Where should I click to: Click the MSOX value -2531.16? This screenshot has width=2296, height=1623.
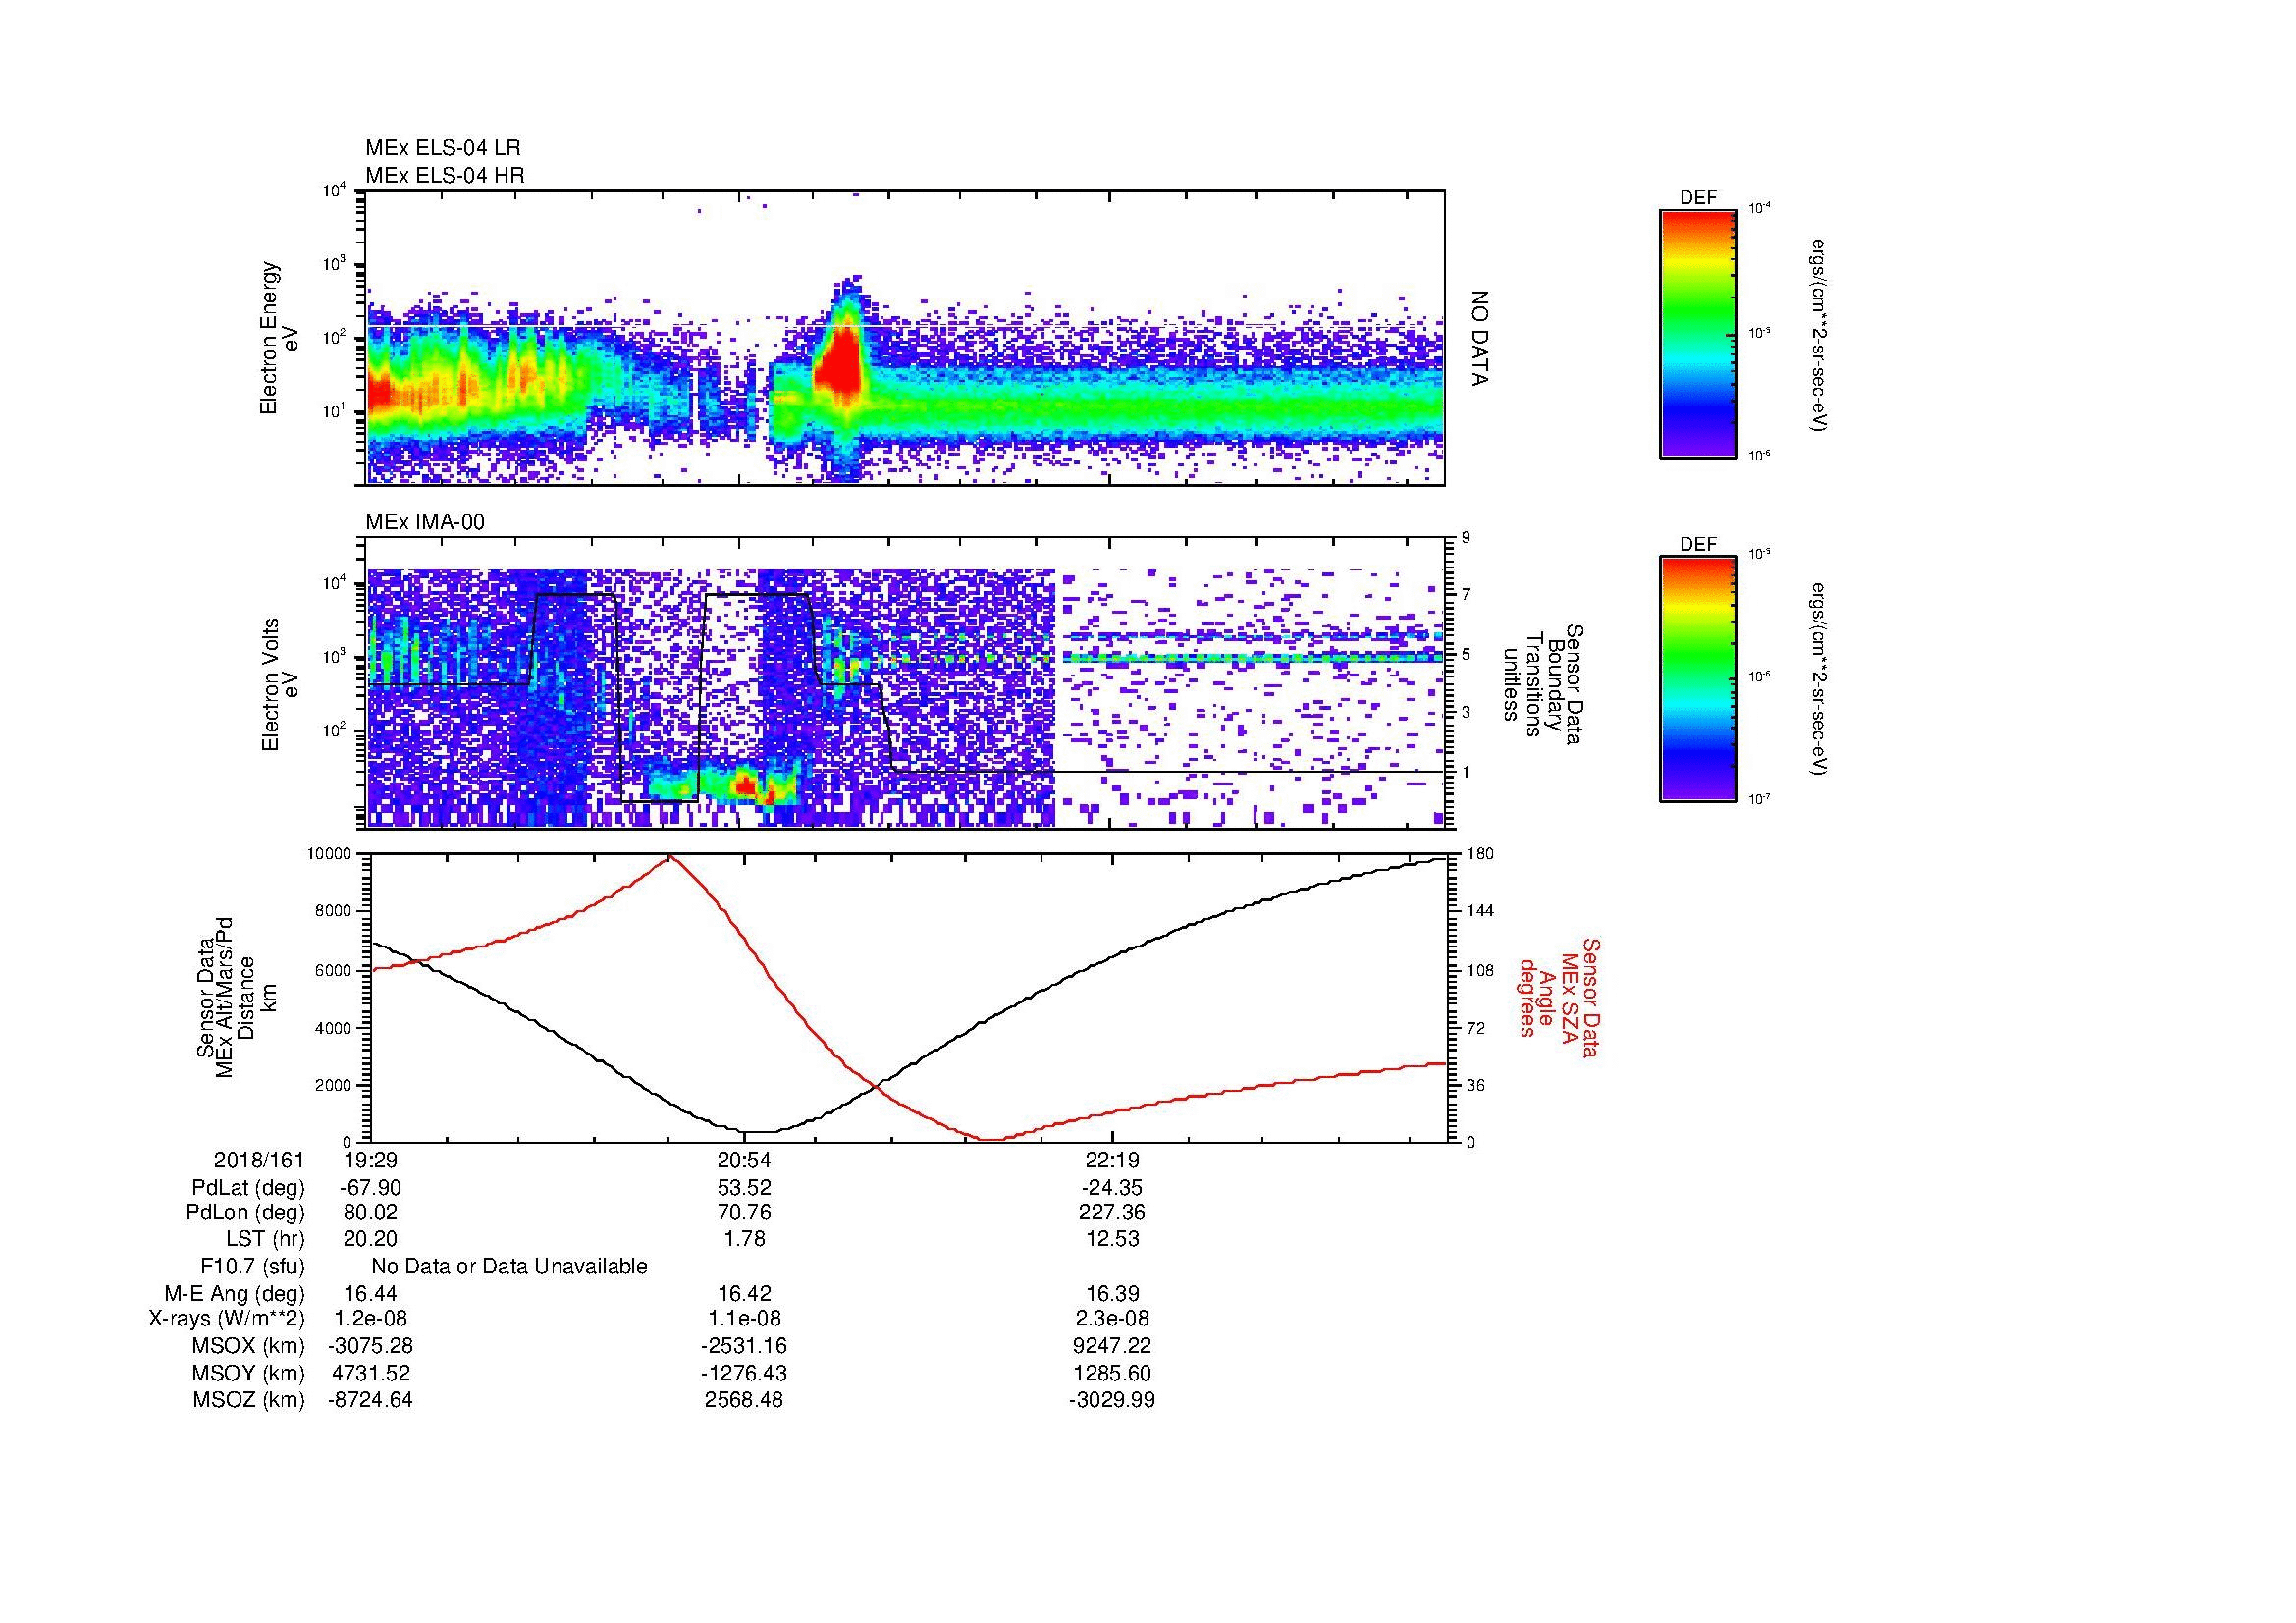pos(744,1347)
